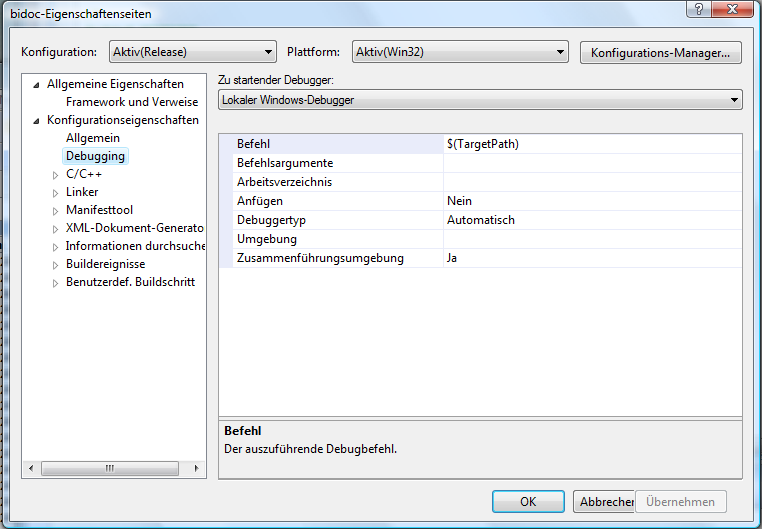Select the Benutzerdef. Buildschritt item
762x529 pixels.
pos(130,282)
